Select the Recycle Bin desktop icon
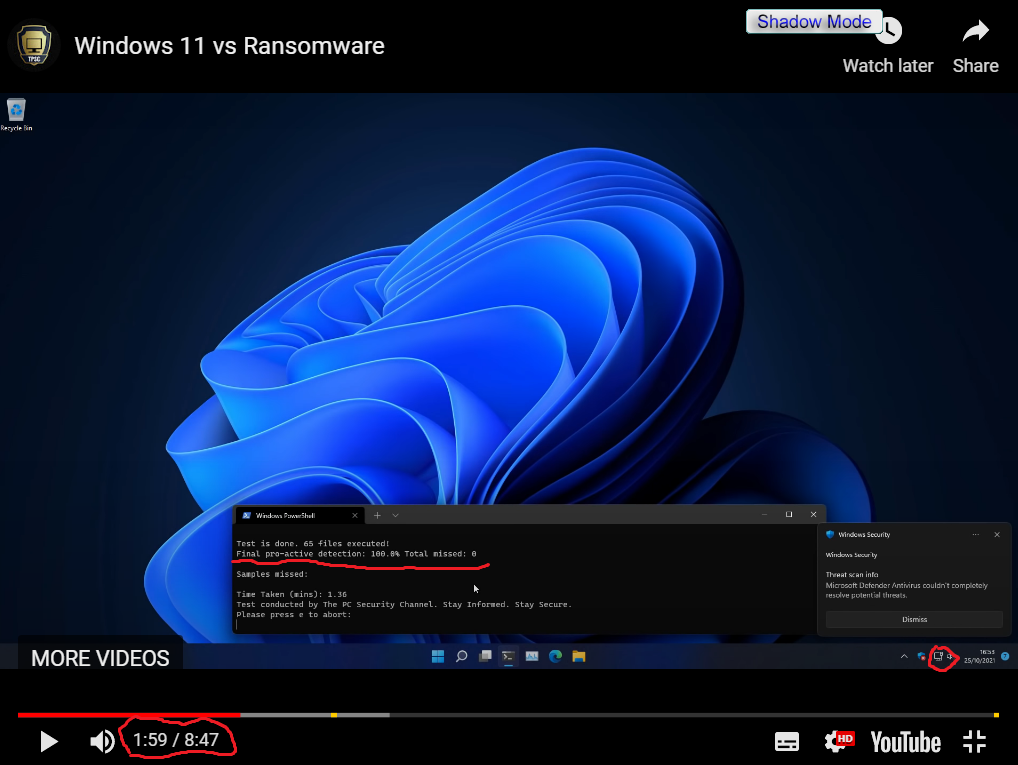Screen dimensions: 1018x765 tap(16, 115)
